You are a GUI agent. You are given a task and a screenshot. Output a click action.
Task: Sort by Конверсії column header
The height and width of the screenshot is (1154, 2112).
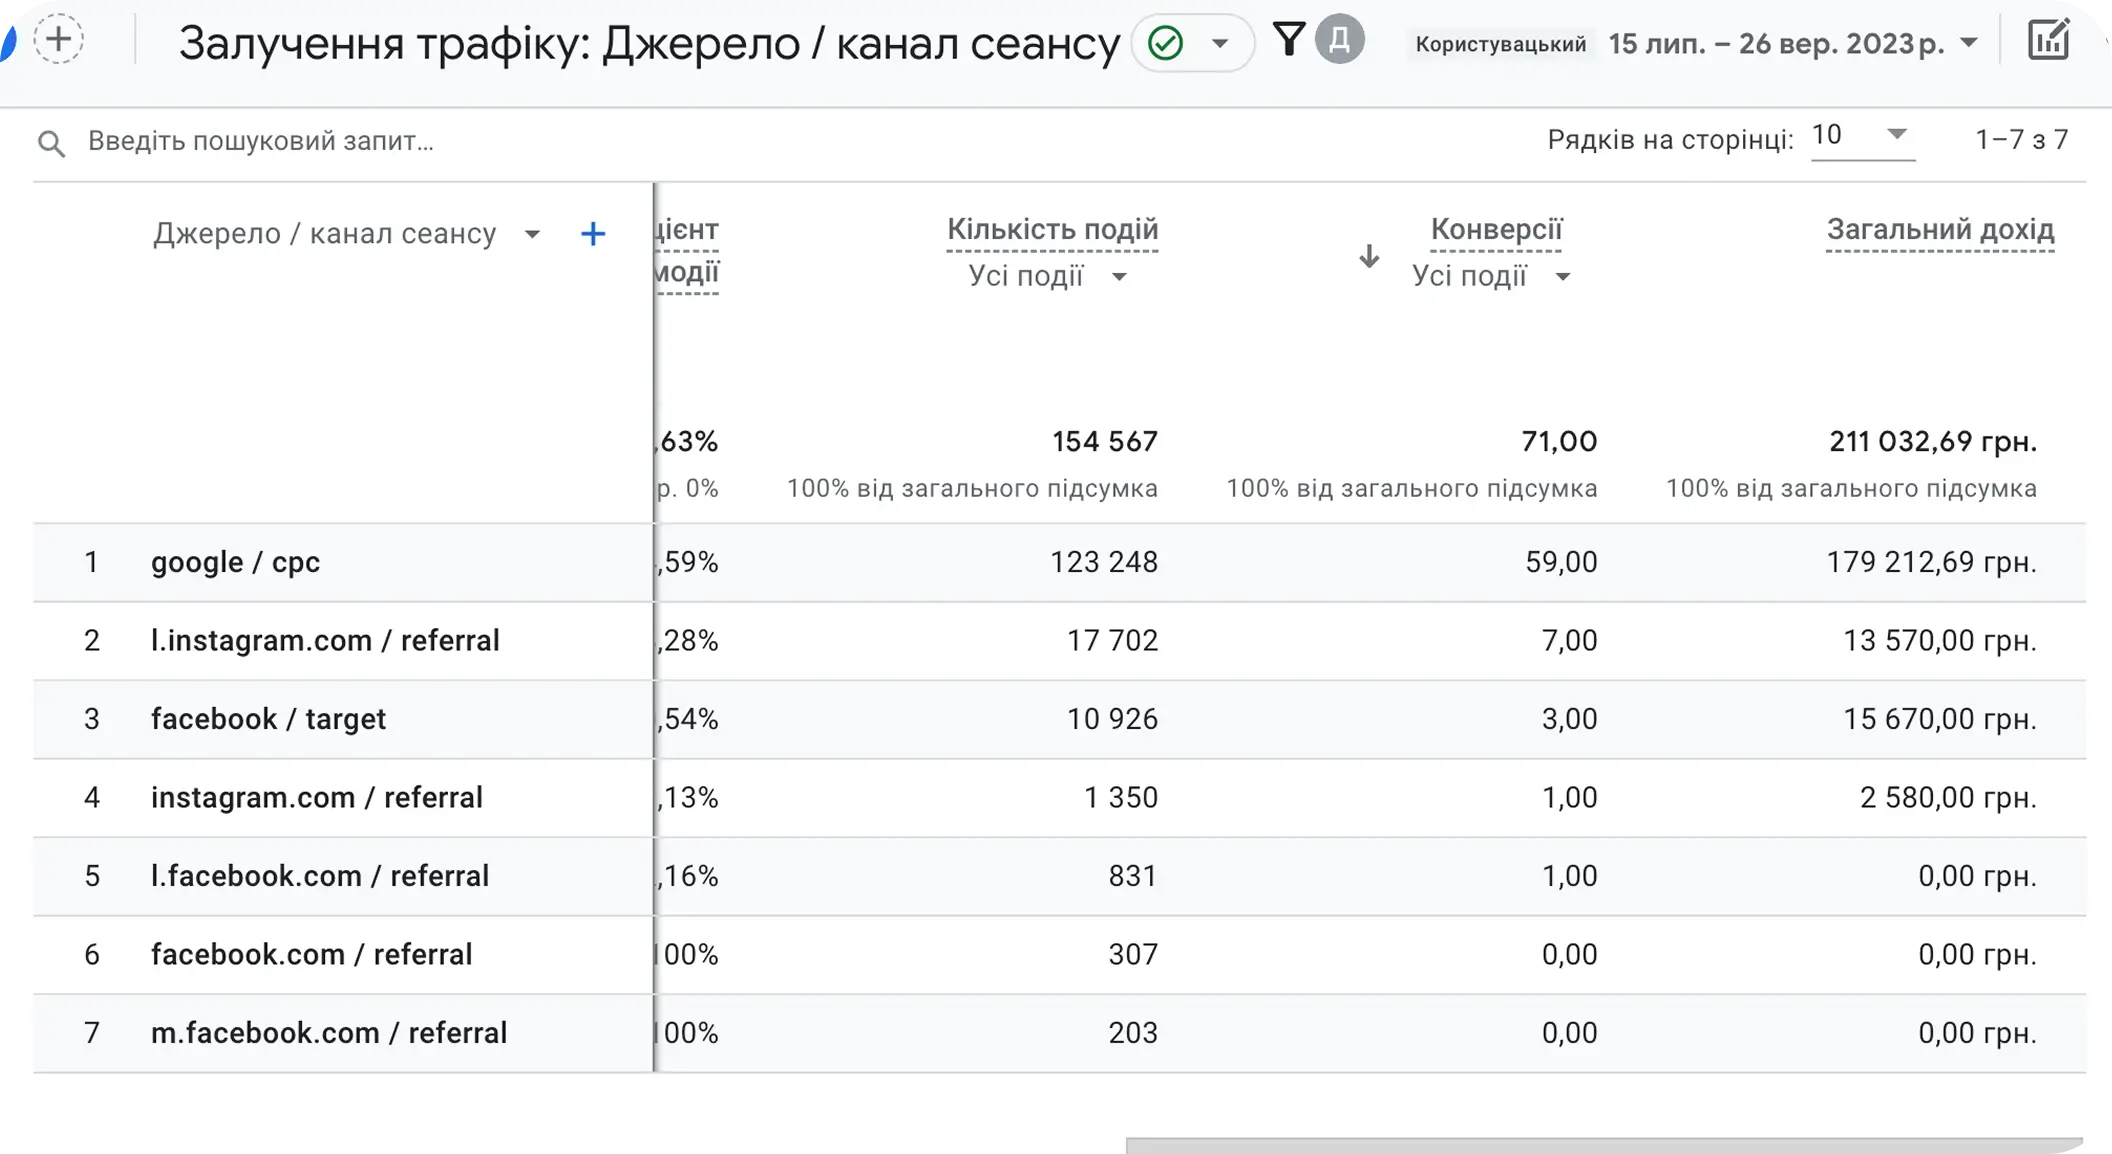[x=1495, y=229]
